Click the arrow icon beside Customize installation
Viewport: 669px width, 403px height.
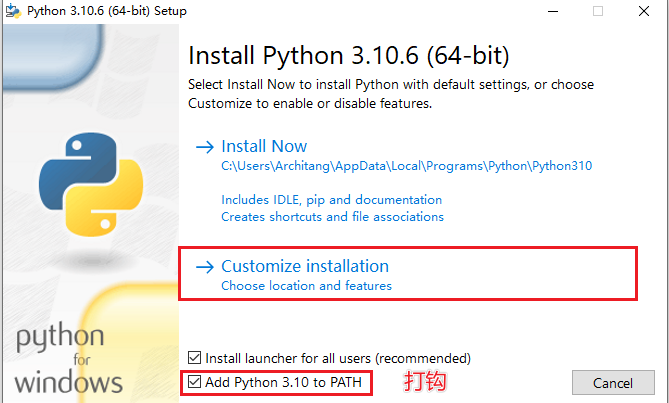(204, 267)
